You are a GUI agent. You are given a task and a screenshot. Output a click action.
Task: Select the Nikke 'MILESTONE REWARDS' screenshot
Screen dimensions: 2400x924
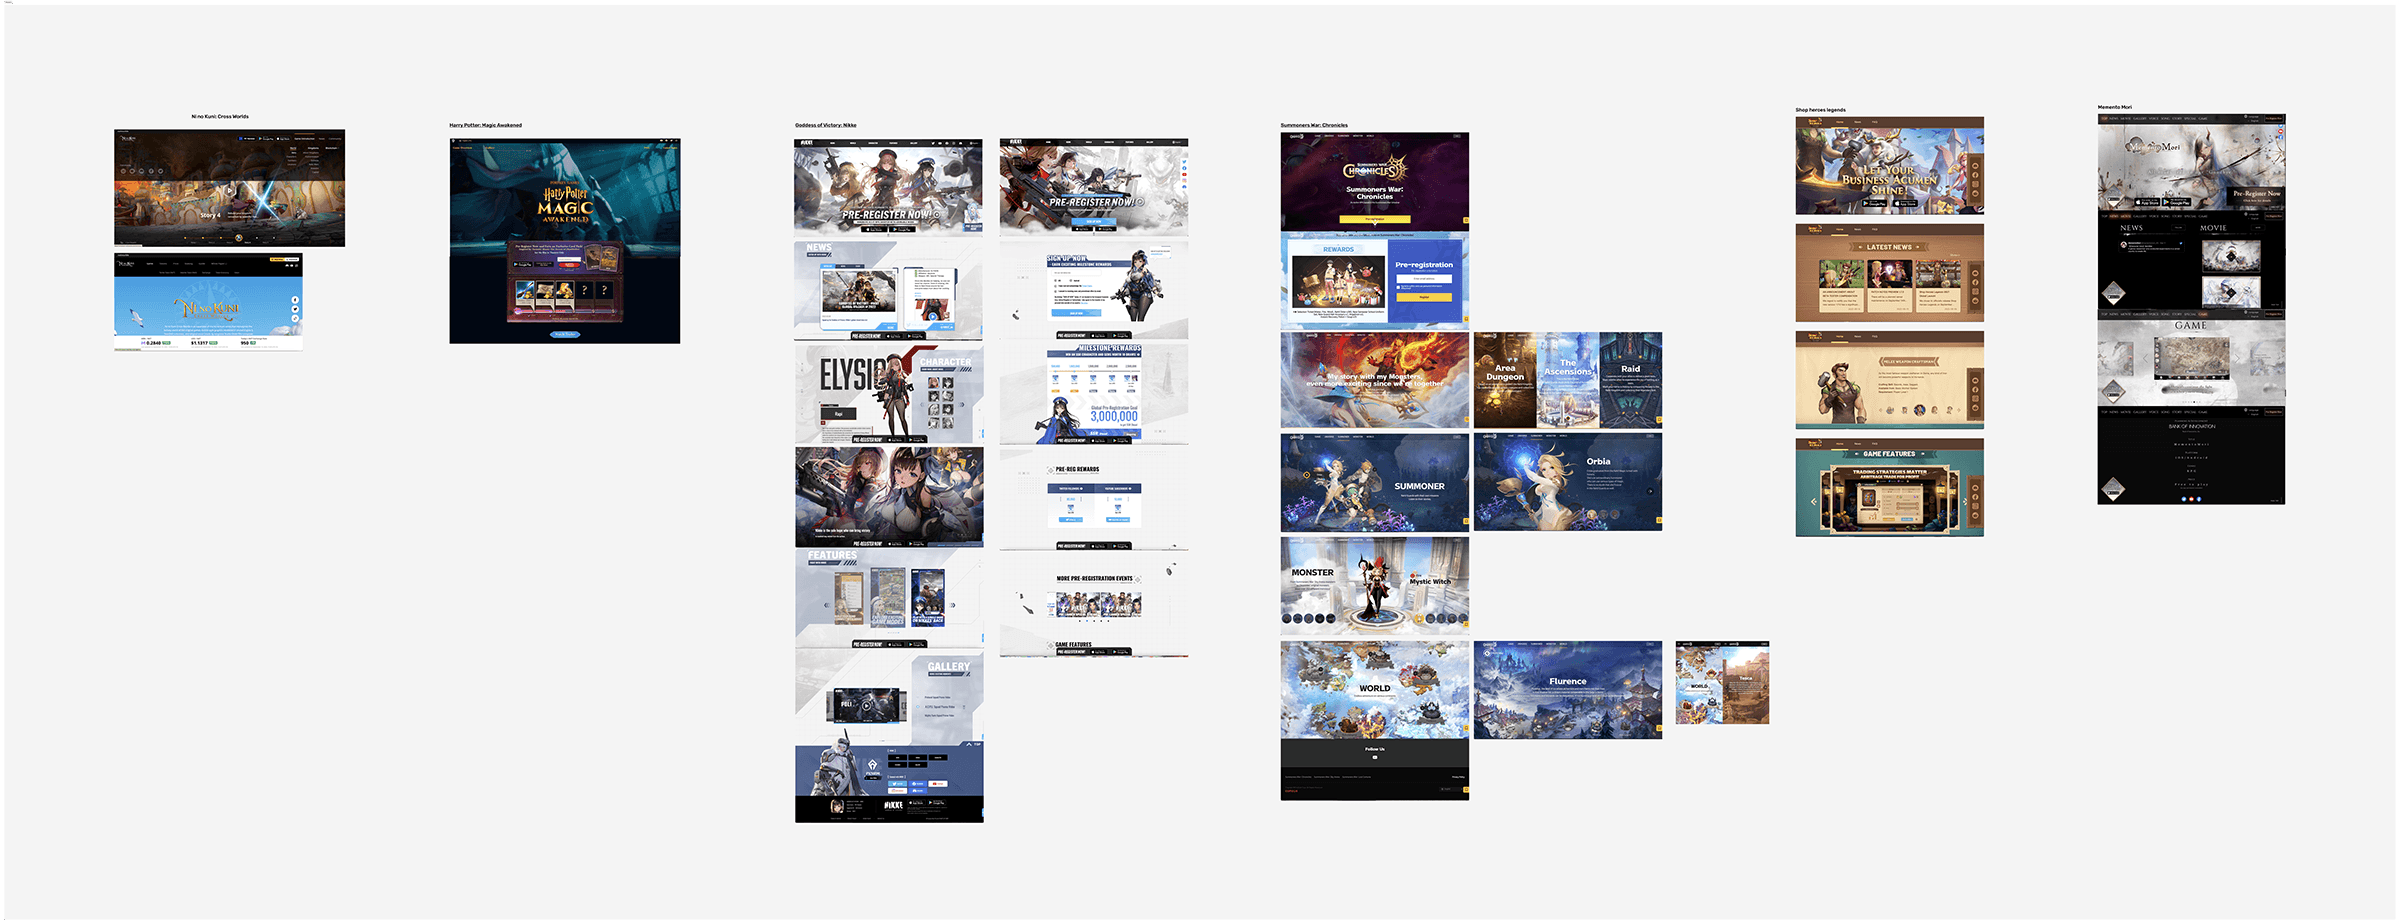(x=1094, y=394)
